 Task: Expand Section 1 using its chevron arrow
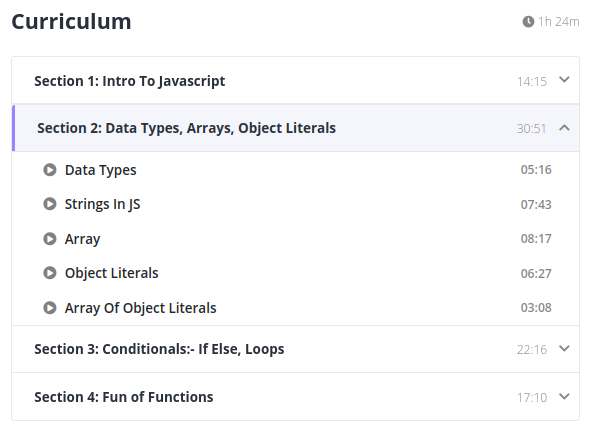(x=564, y=80)
